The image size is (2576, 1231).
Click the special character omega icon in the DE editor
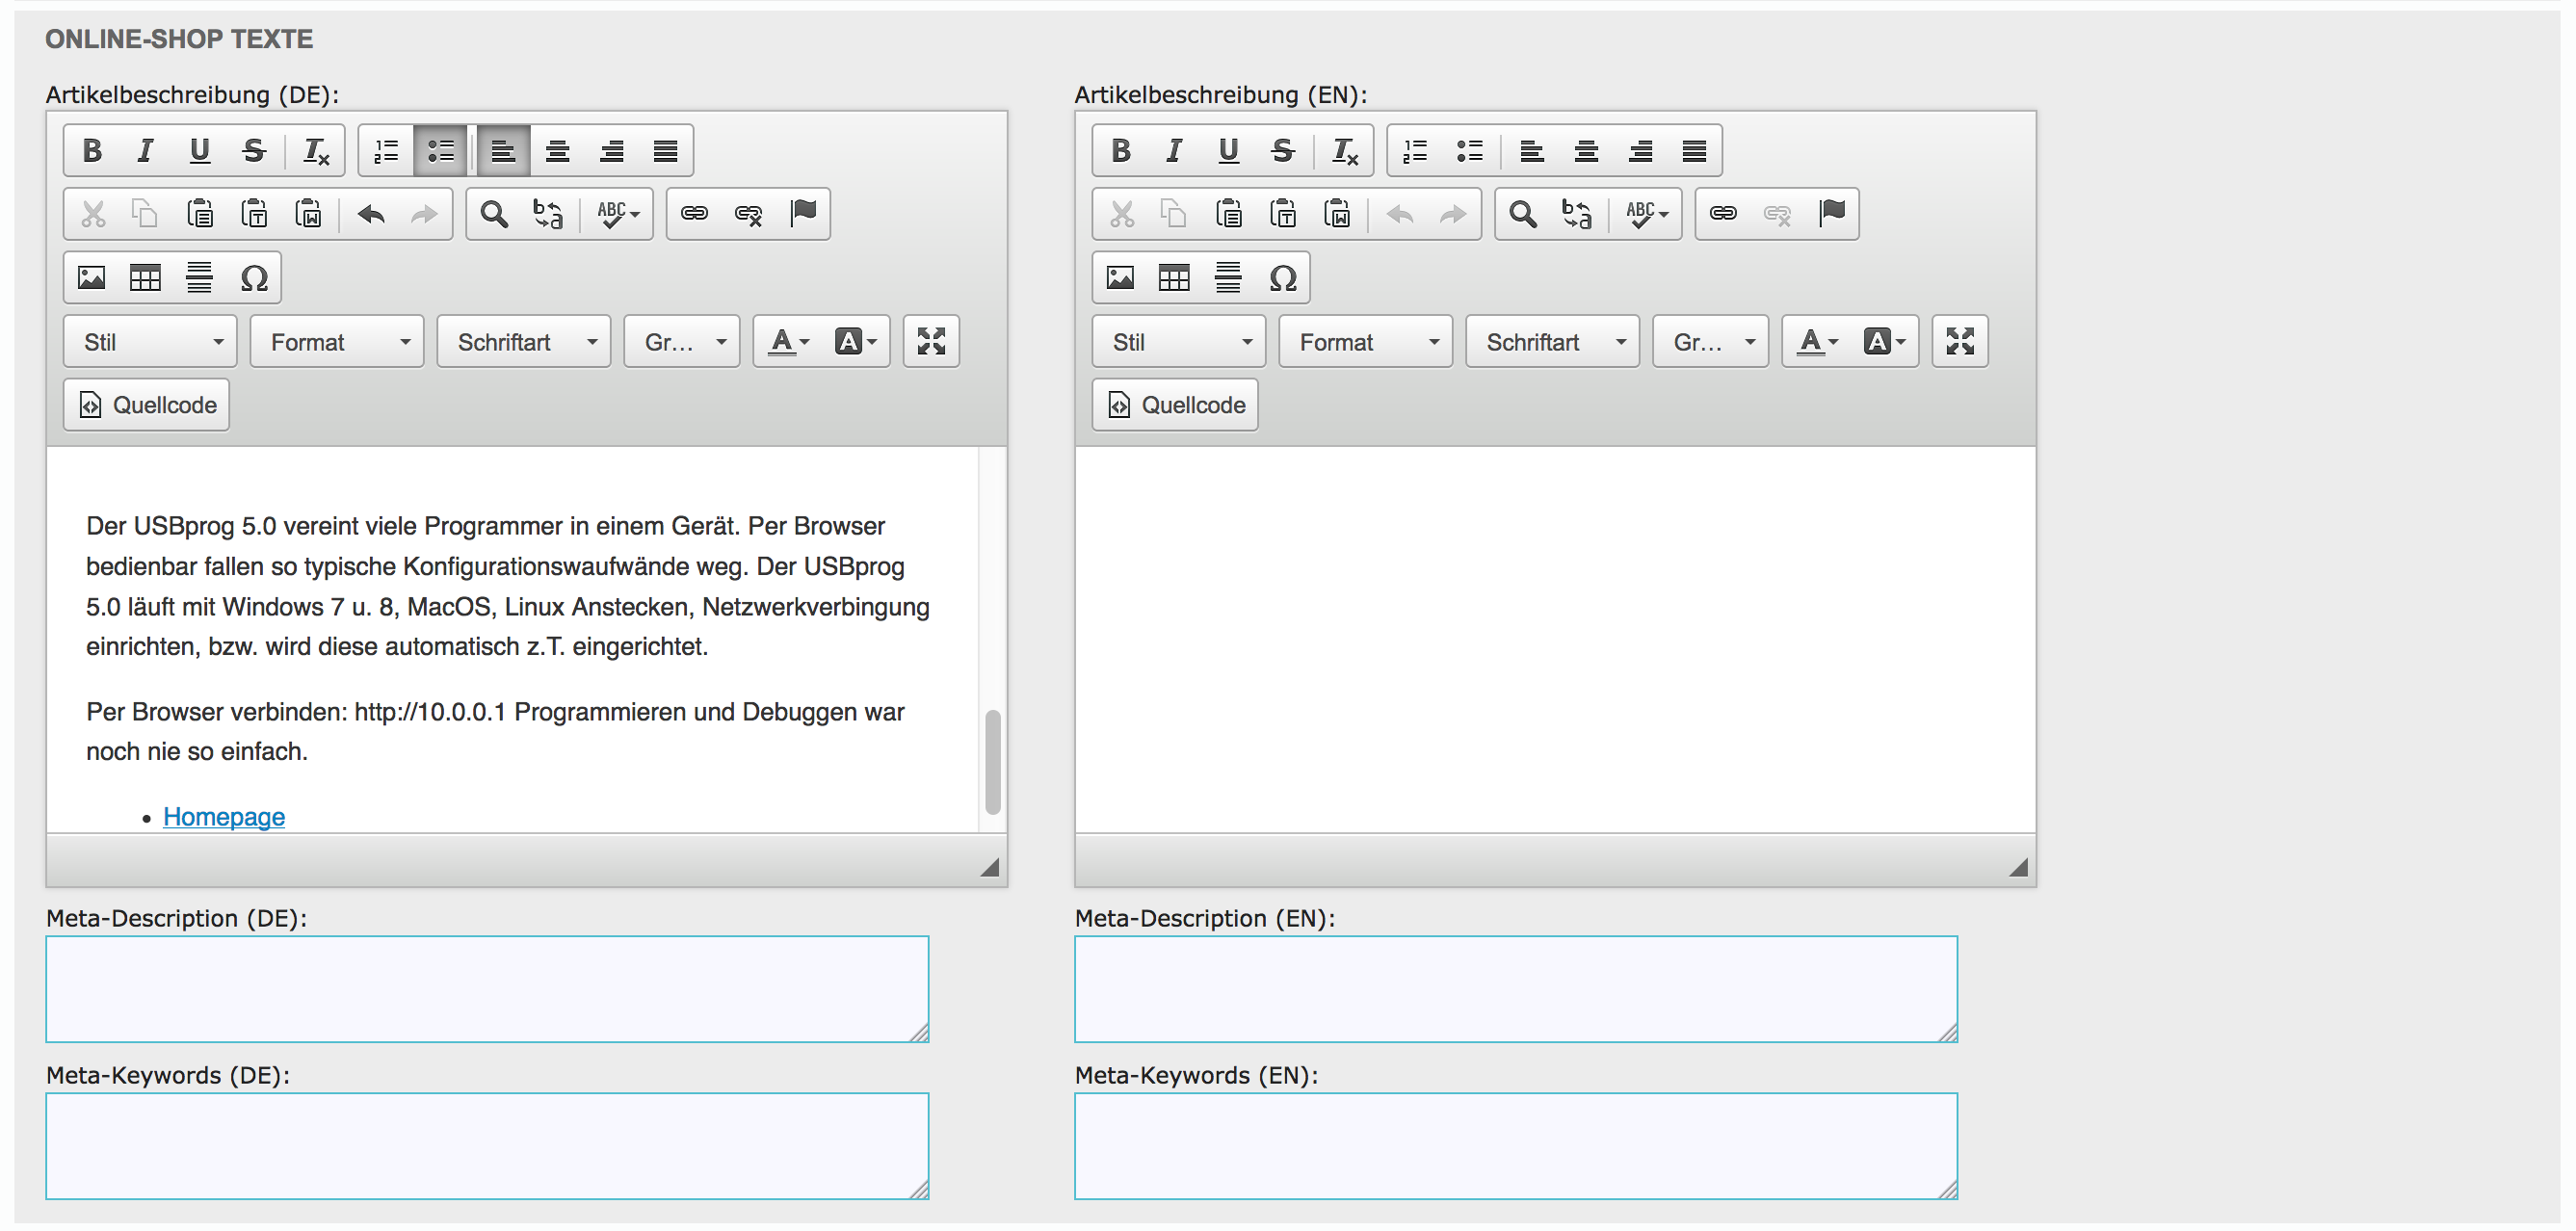[254, 278]
